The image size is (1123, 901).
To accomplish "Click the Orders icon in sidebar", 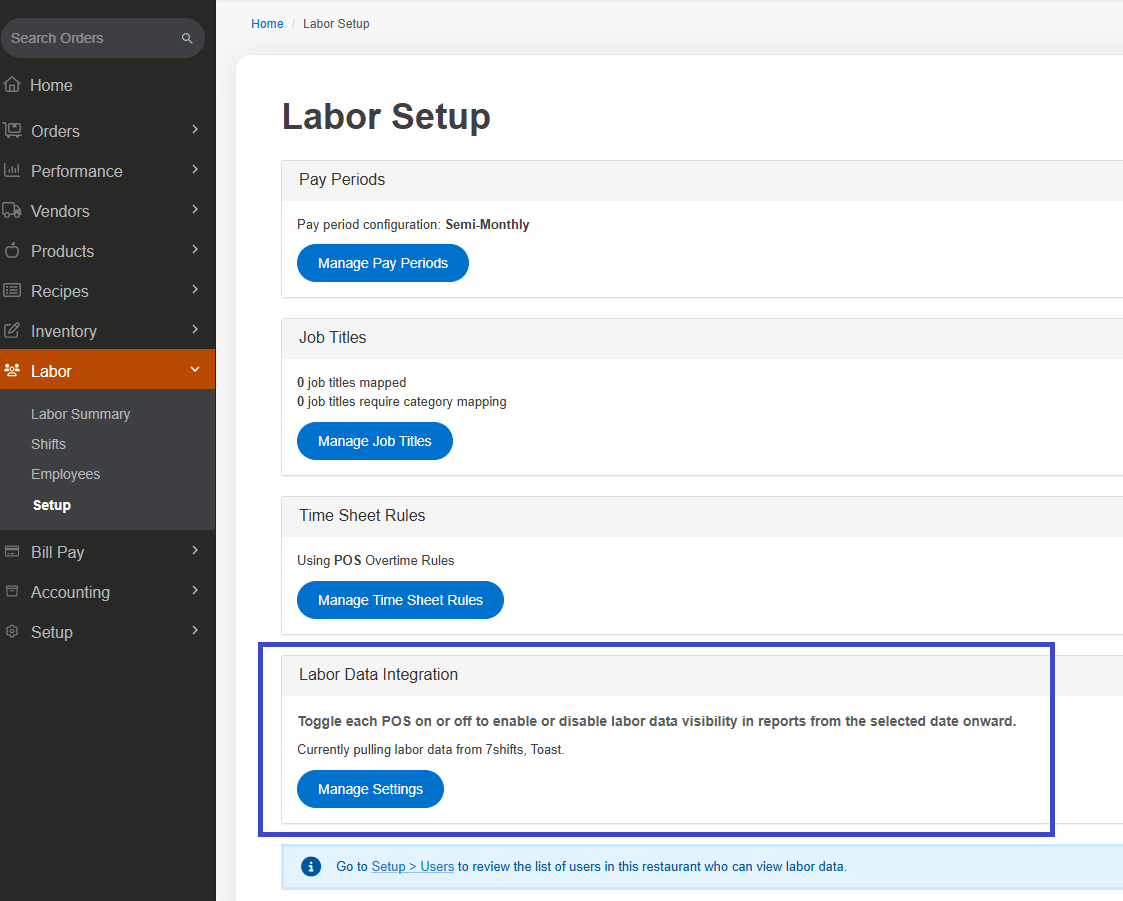I will 13,131.
